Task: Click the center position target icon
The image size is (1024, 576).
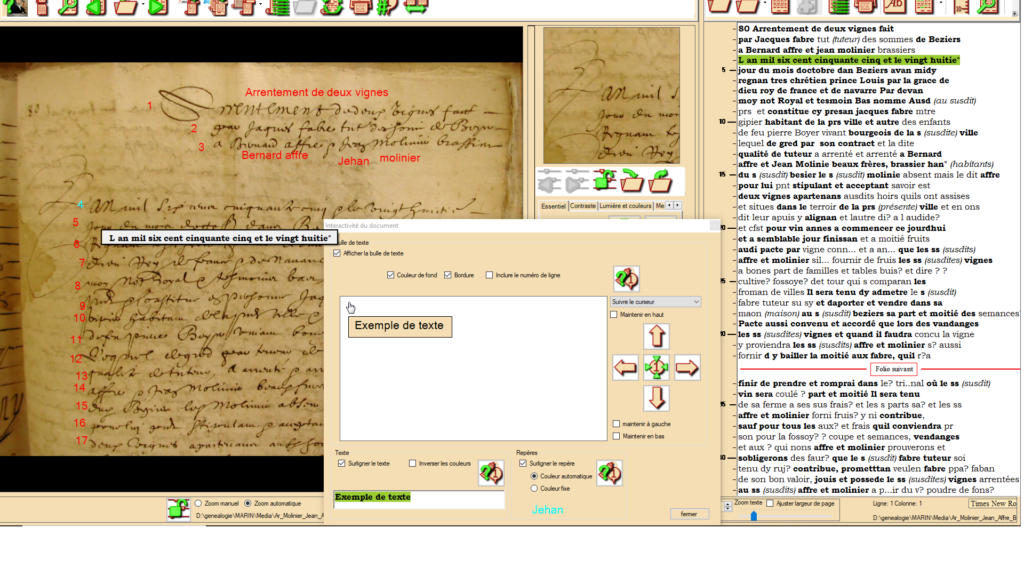Action: pos(656,368)
